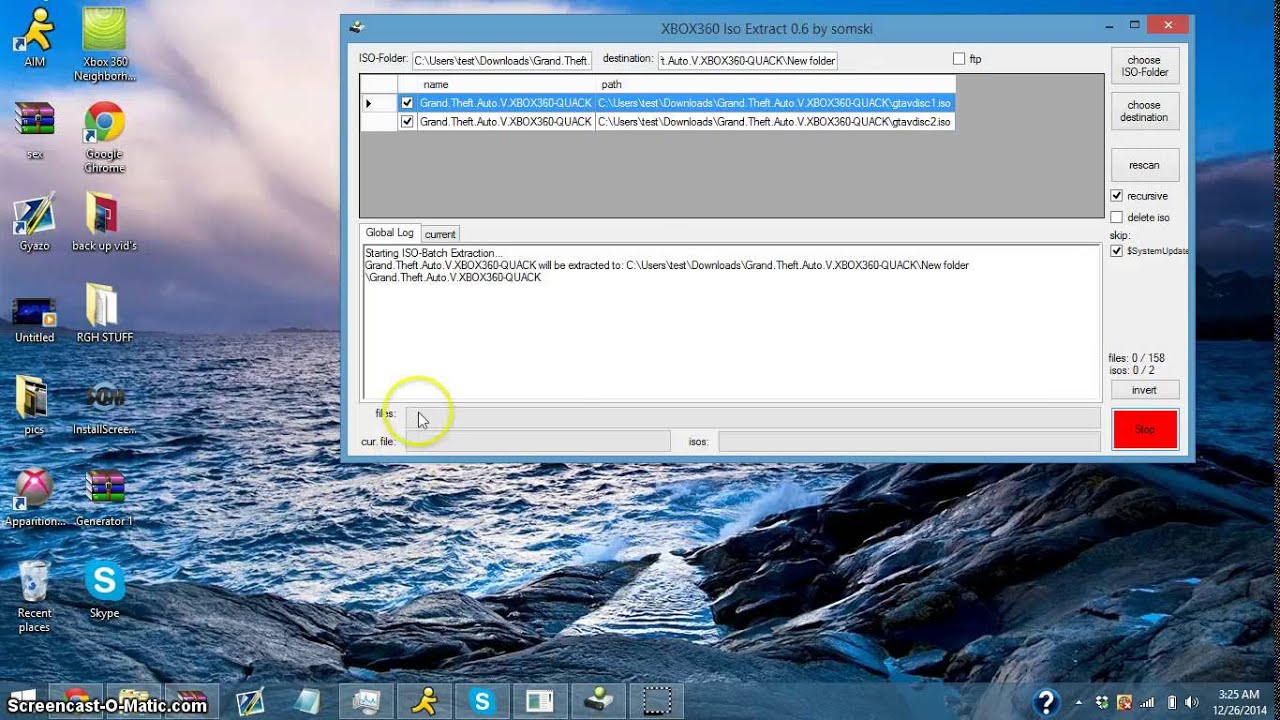Uncheck the gtavdisc2.iso row checkbox
This screenshot has width=1280, height=720.
tap(407, 122)
